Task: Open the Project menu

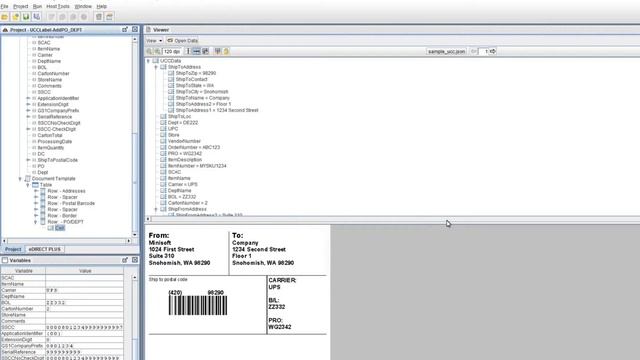Action: 21,7
